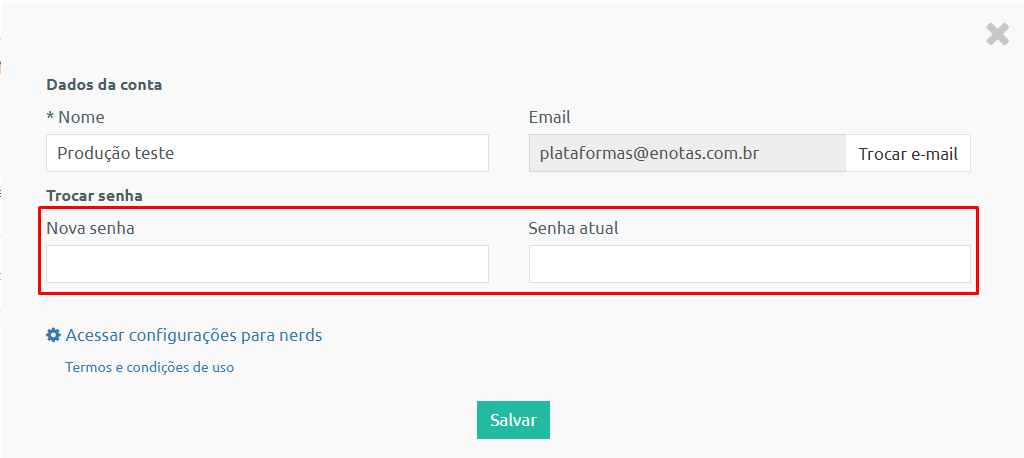Open Acessar configurações para nerds link
This screenshot has width=1024, height=458.
(194, 336)
